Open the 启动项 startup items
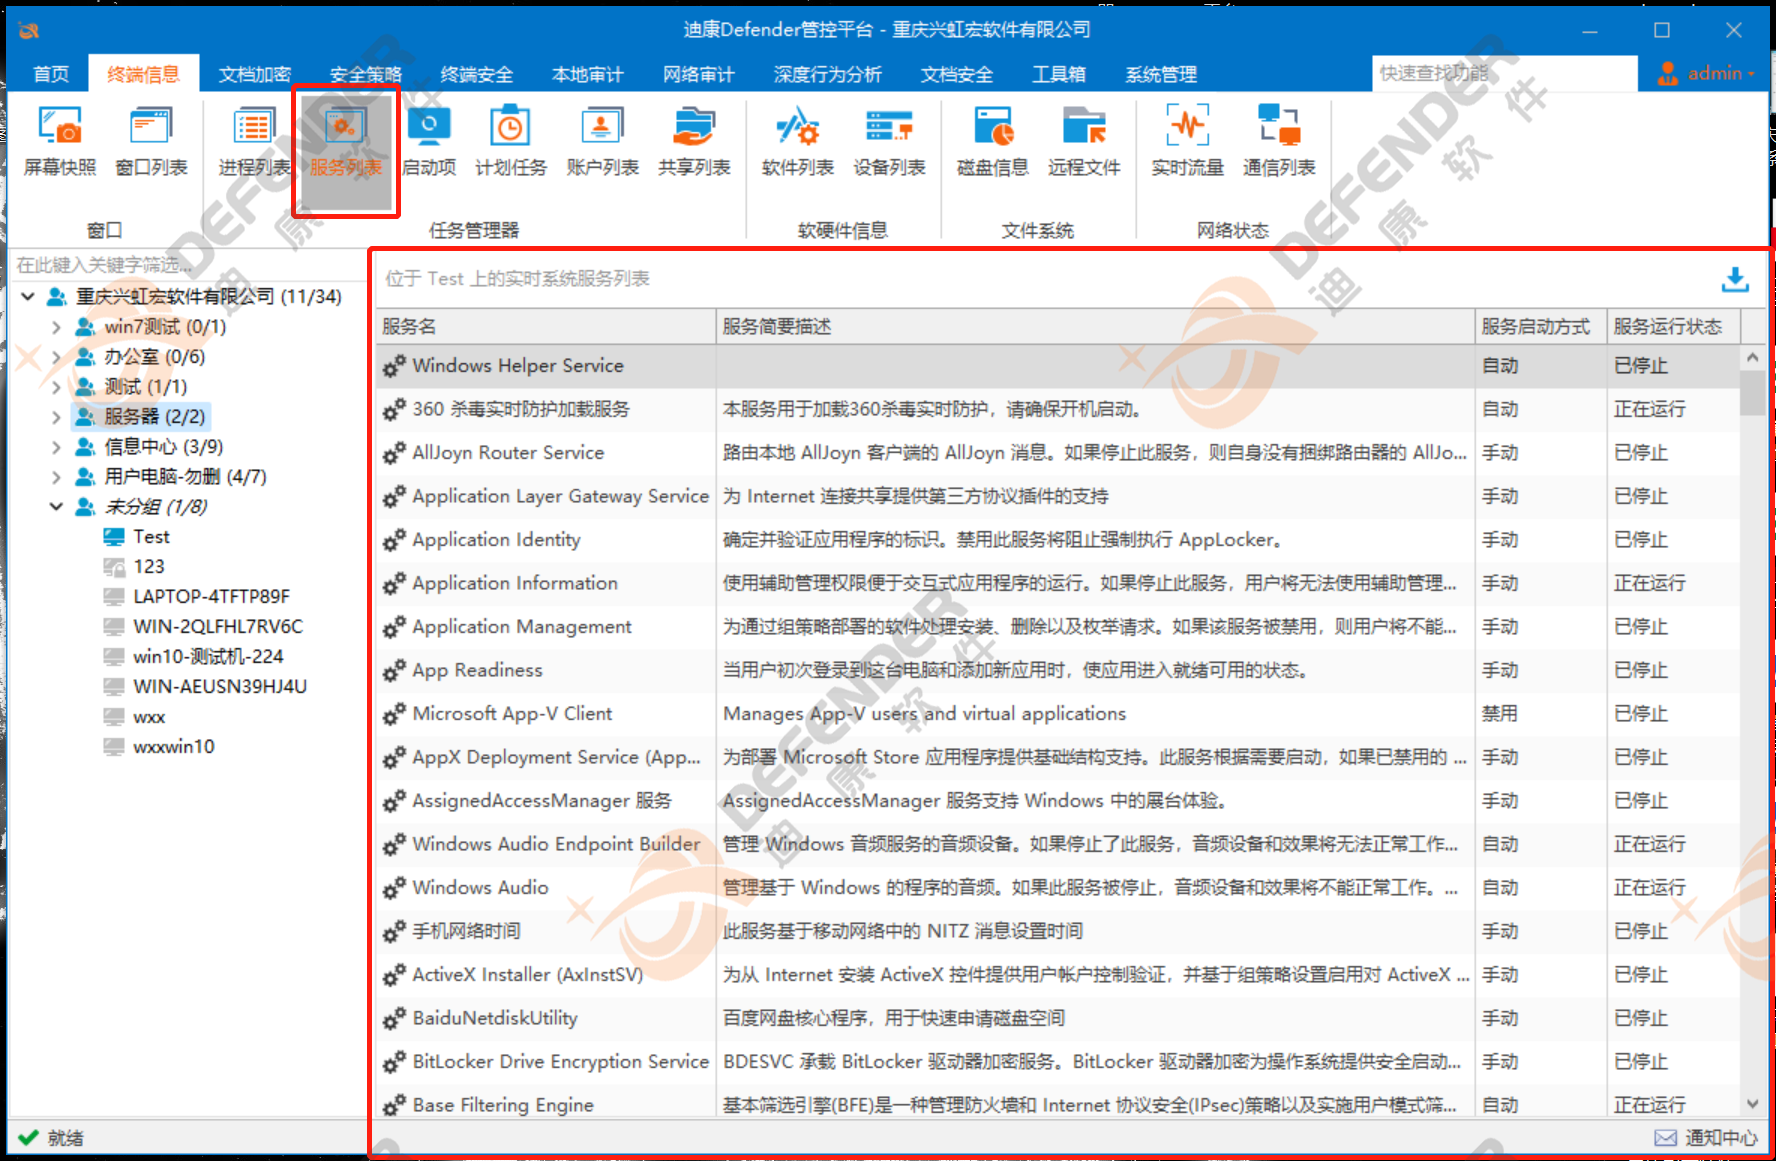 [429, 141]
